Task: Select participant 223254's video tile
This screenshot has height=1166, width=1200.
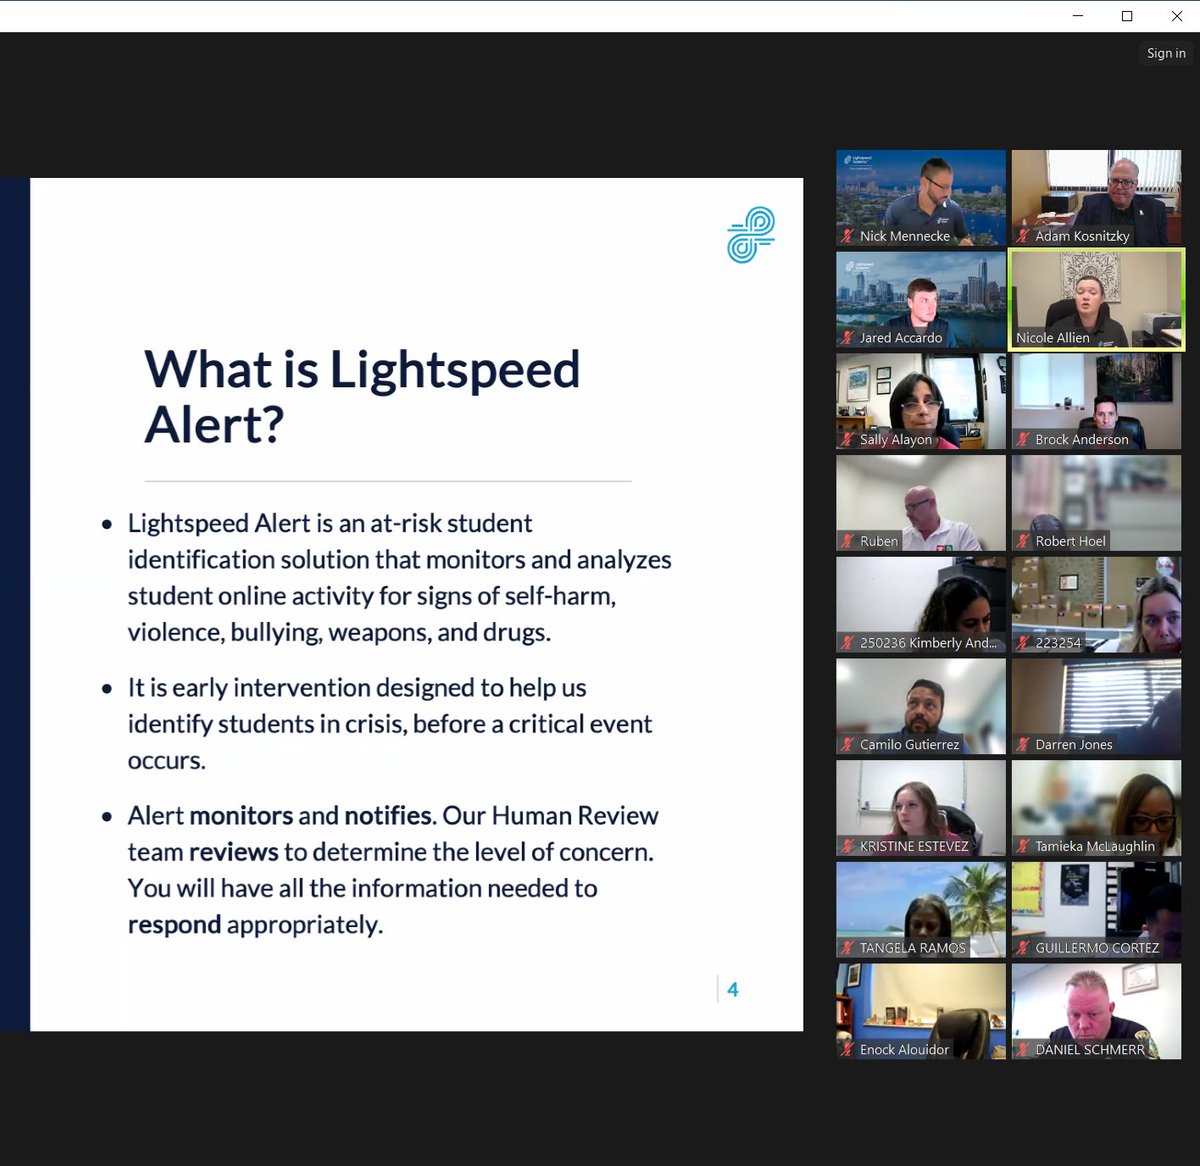Action: coord(1096,604)
